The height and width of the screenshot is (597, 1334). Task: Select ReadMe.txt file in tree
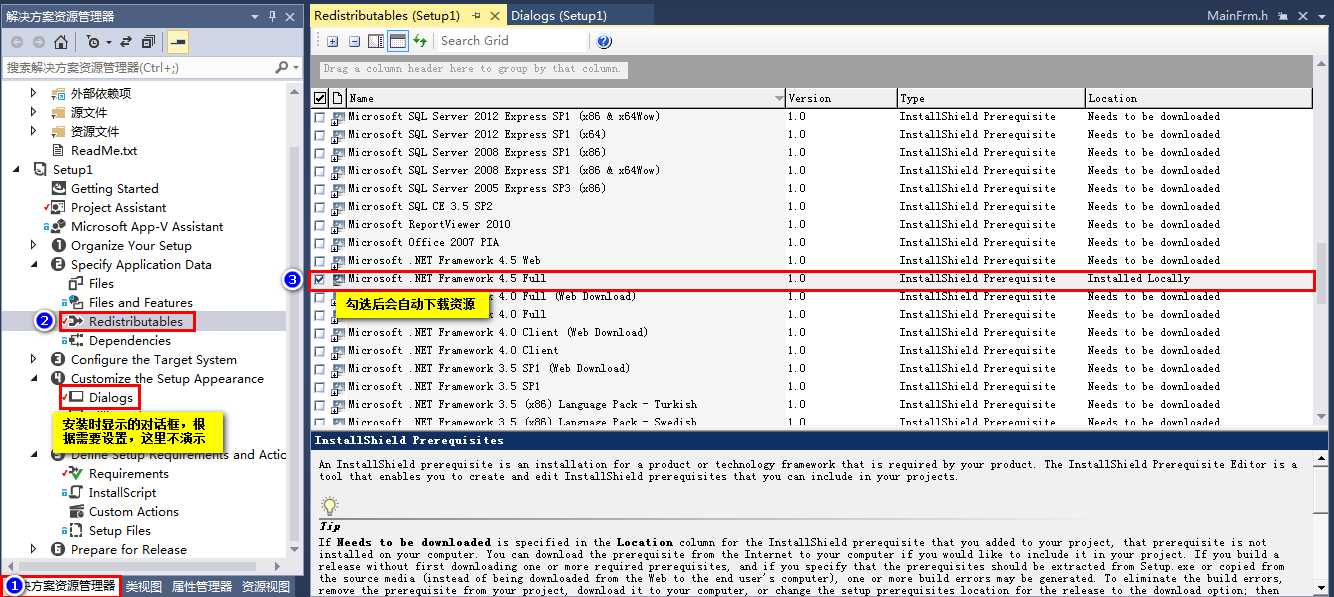104,150
